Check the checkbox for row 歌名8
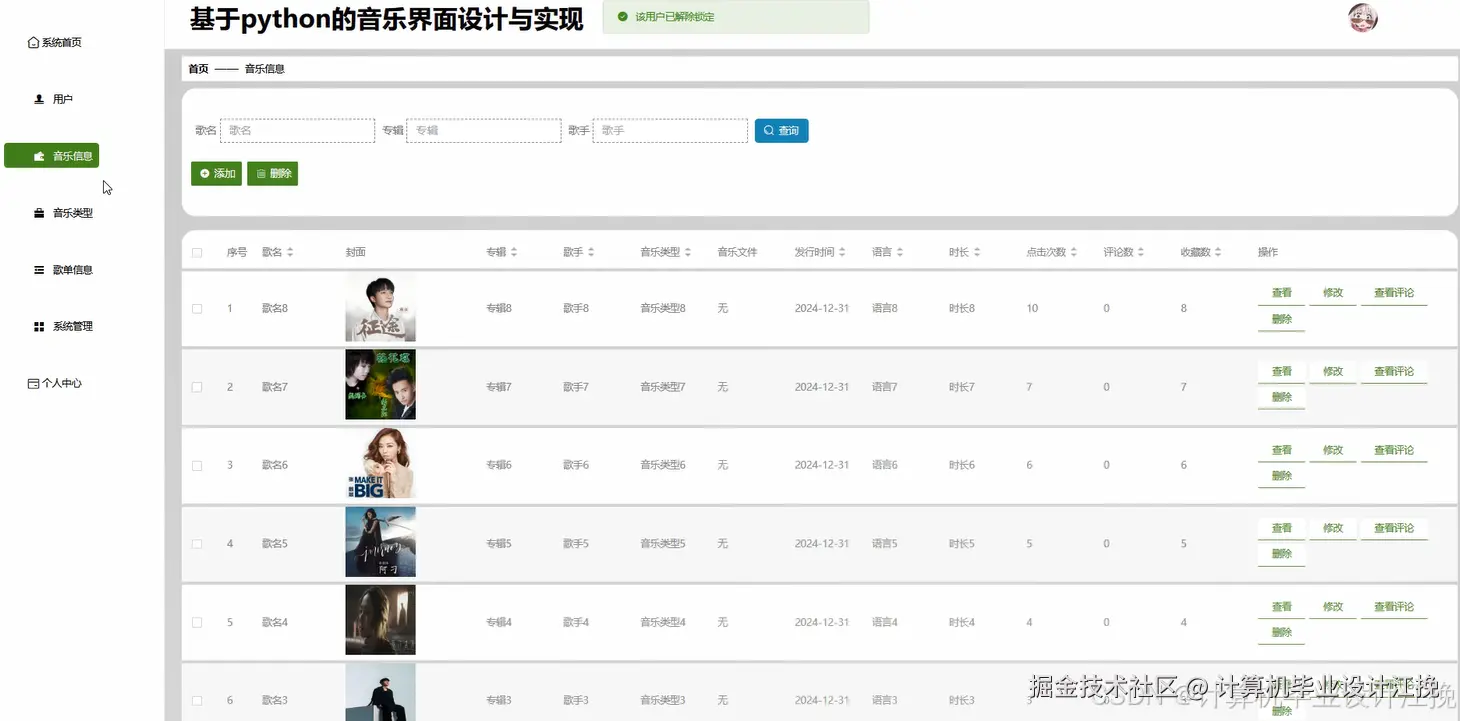Image resolution: width=1460 pixels, height=721 pixels. tap(197, 309)
